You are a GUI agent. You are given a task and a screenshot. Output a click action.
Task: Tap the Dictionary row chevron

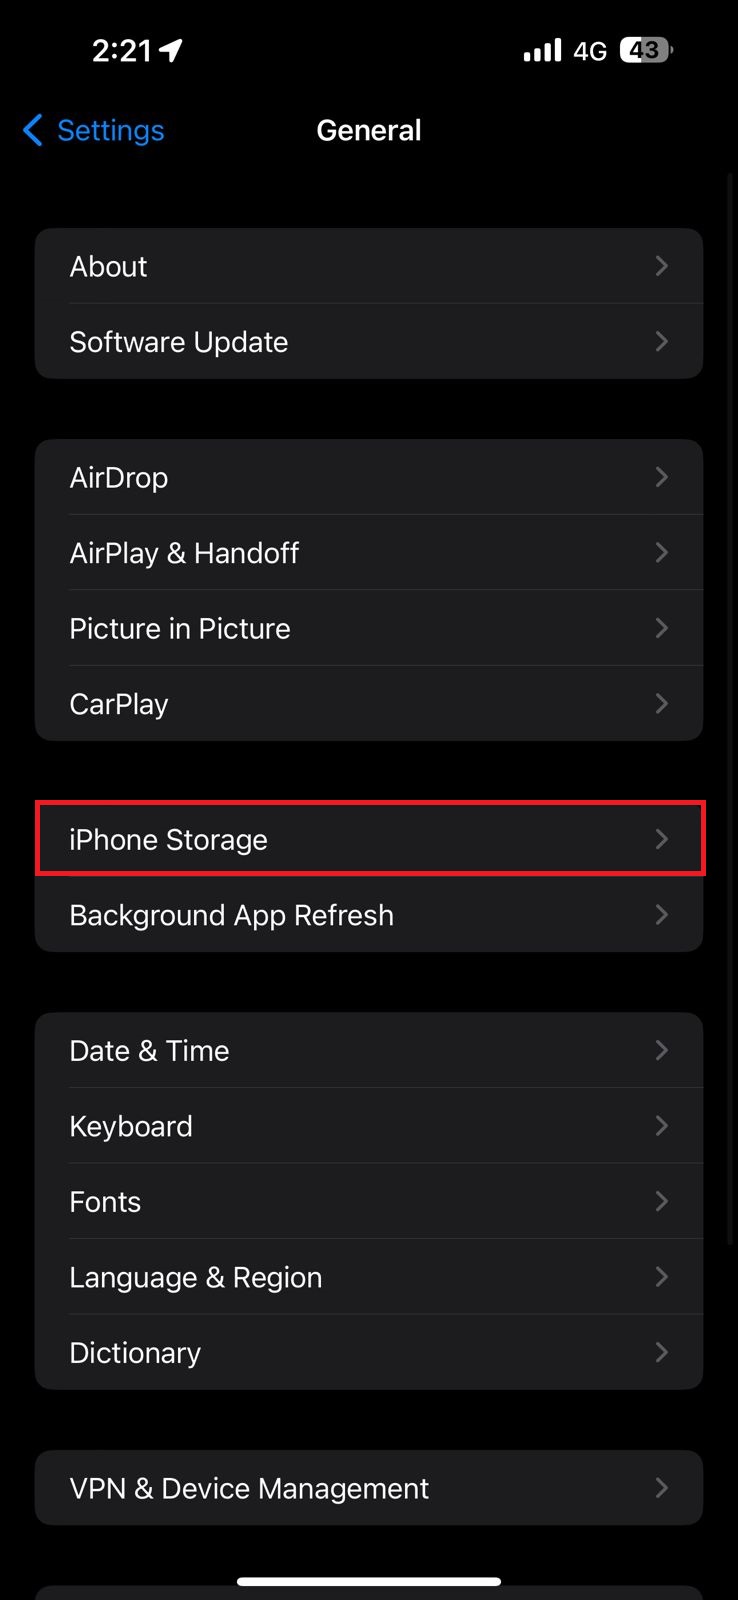(661, 1353)
